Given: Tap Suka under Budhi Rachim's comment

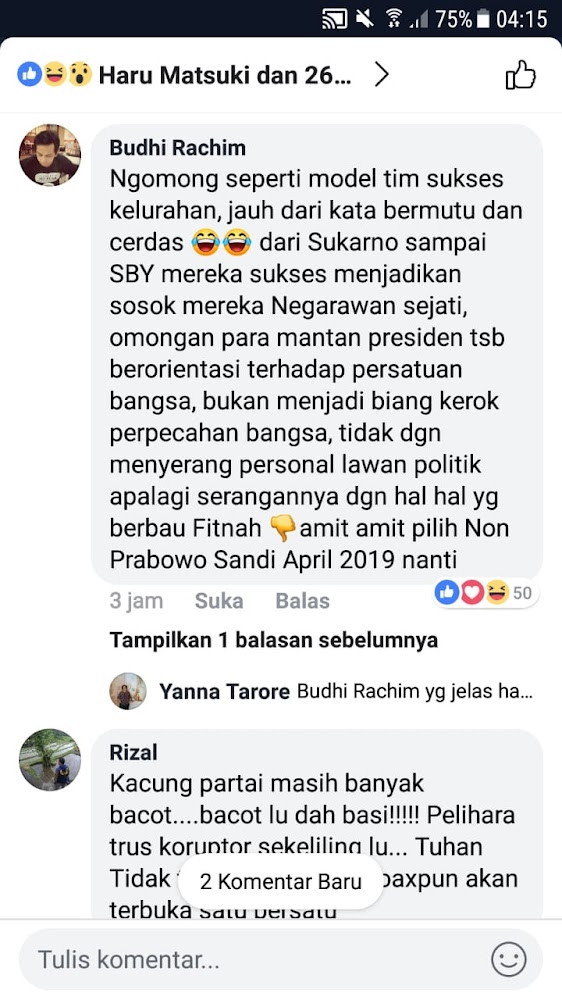Looking at the screenshot, I should click(x=219, y=601).
